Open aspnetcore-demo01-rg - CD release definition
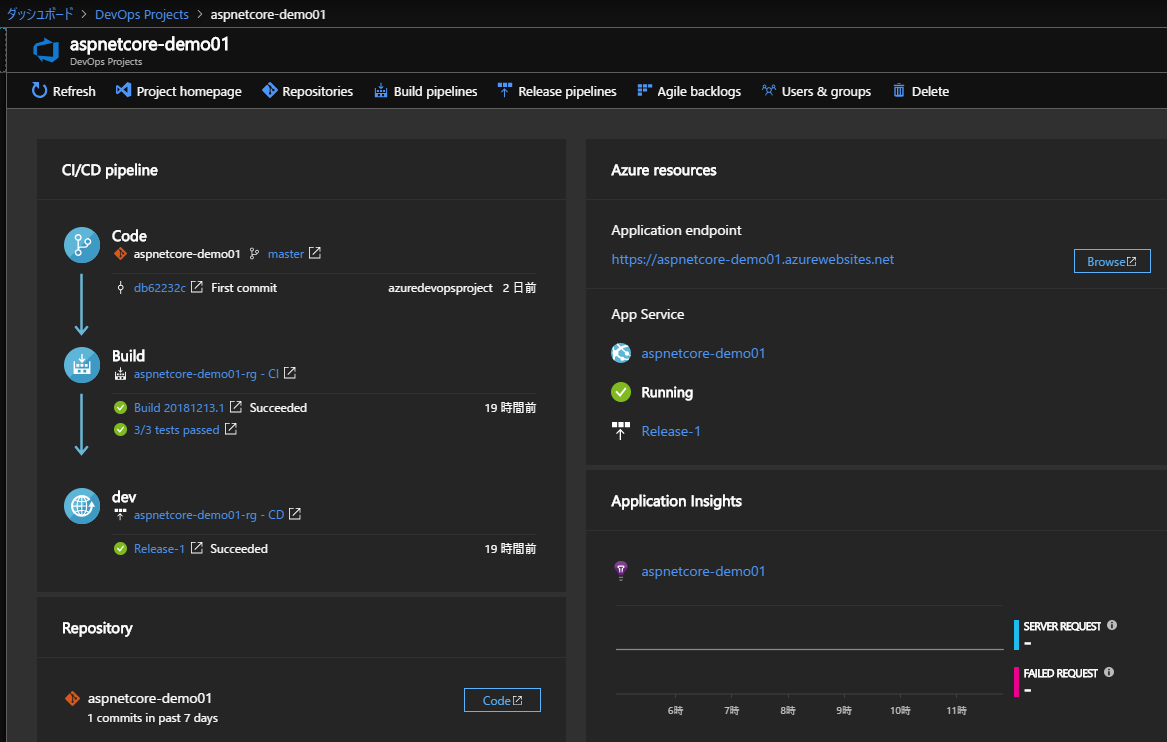The width and height of the screenshot is (1167, 742). 208,515
